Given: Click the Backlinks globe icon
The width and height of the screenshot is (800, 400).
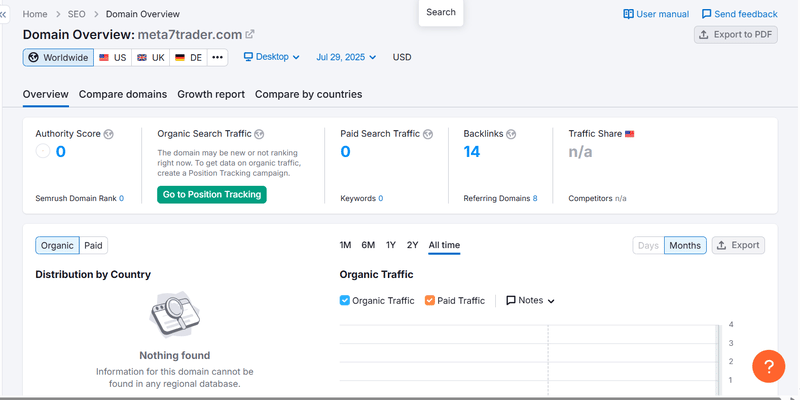Looking at the screenshot, I should 511,134.
